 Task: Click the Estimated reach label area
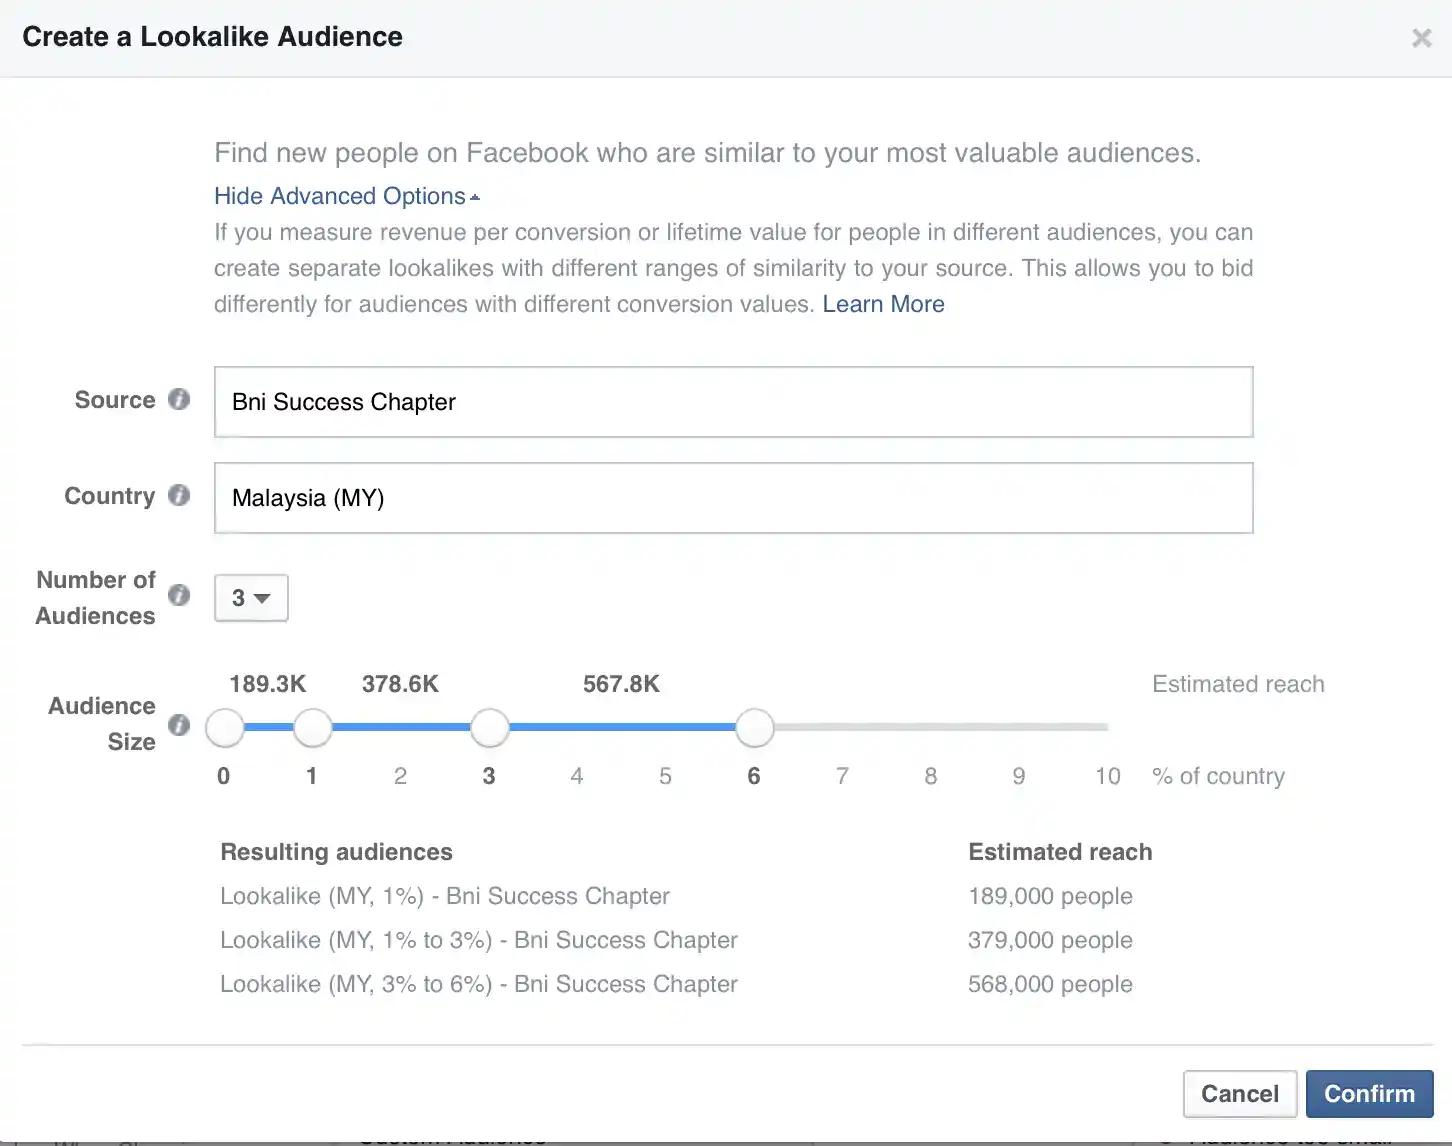pyautogui.click(x=1238, y=684)
